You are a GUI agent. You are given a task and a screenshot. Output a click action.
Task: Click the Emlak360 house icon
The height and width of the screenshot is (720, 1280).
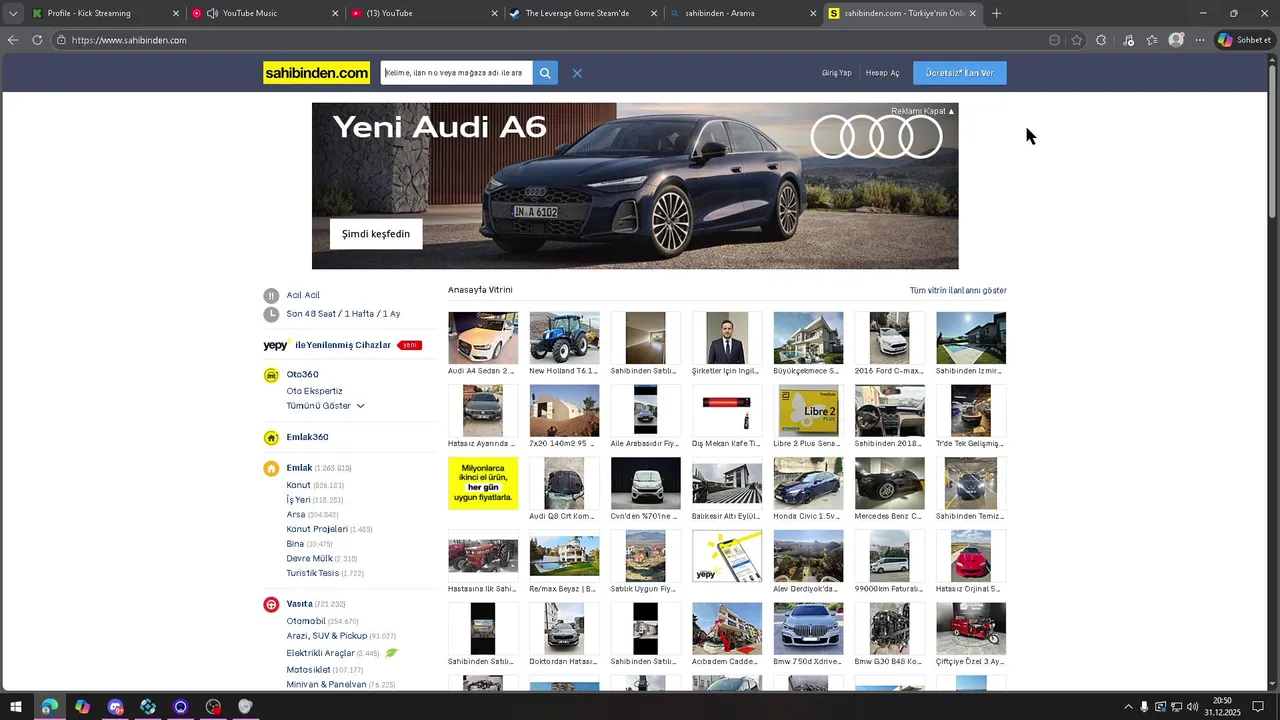(271, 438)
